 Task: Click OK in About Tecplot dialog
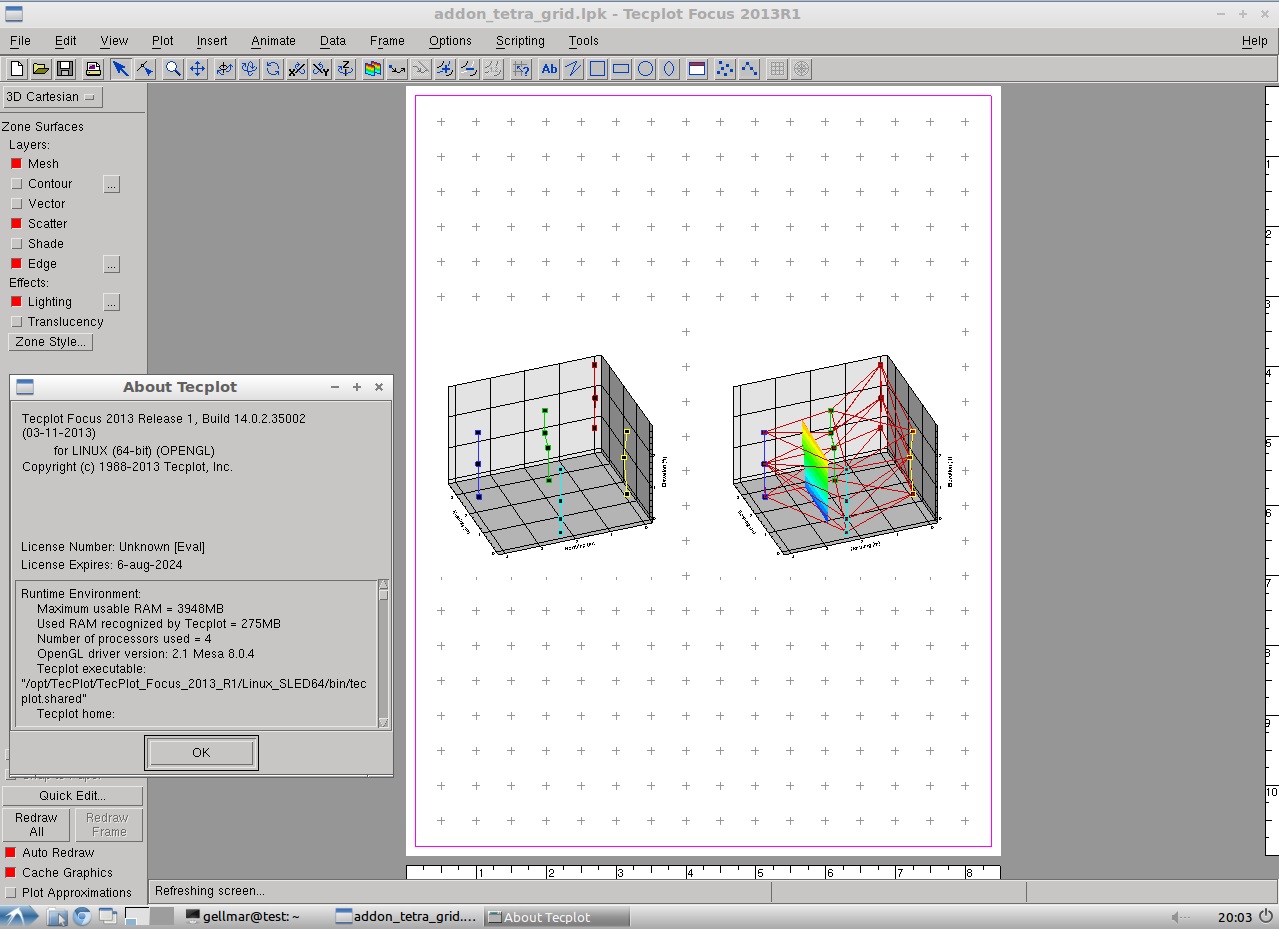[201, 753]
